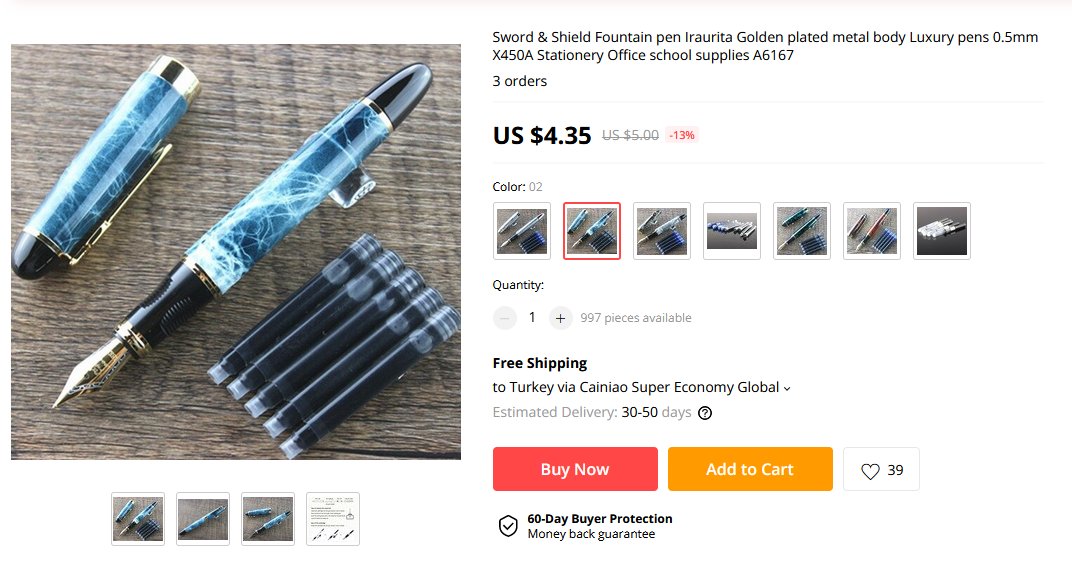This screenshot has height=584, width=1072.
Task: Choose the fourth color with ink cartridges
Action: click(x=732, y=231)
